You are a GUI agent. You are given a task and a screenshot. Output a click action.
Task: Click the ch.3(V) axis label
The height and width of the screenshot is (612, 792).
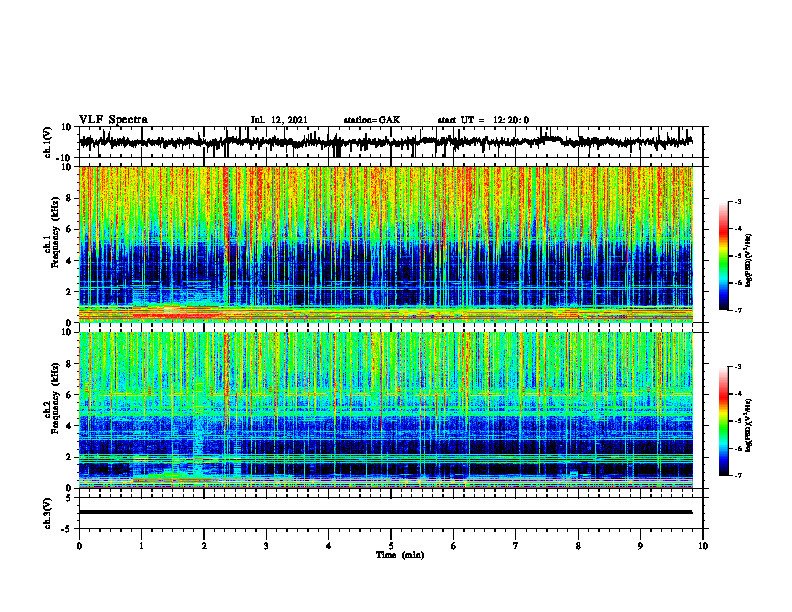click(x=48, y=513)
